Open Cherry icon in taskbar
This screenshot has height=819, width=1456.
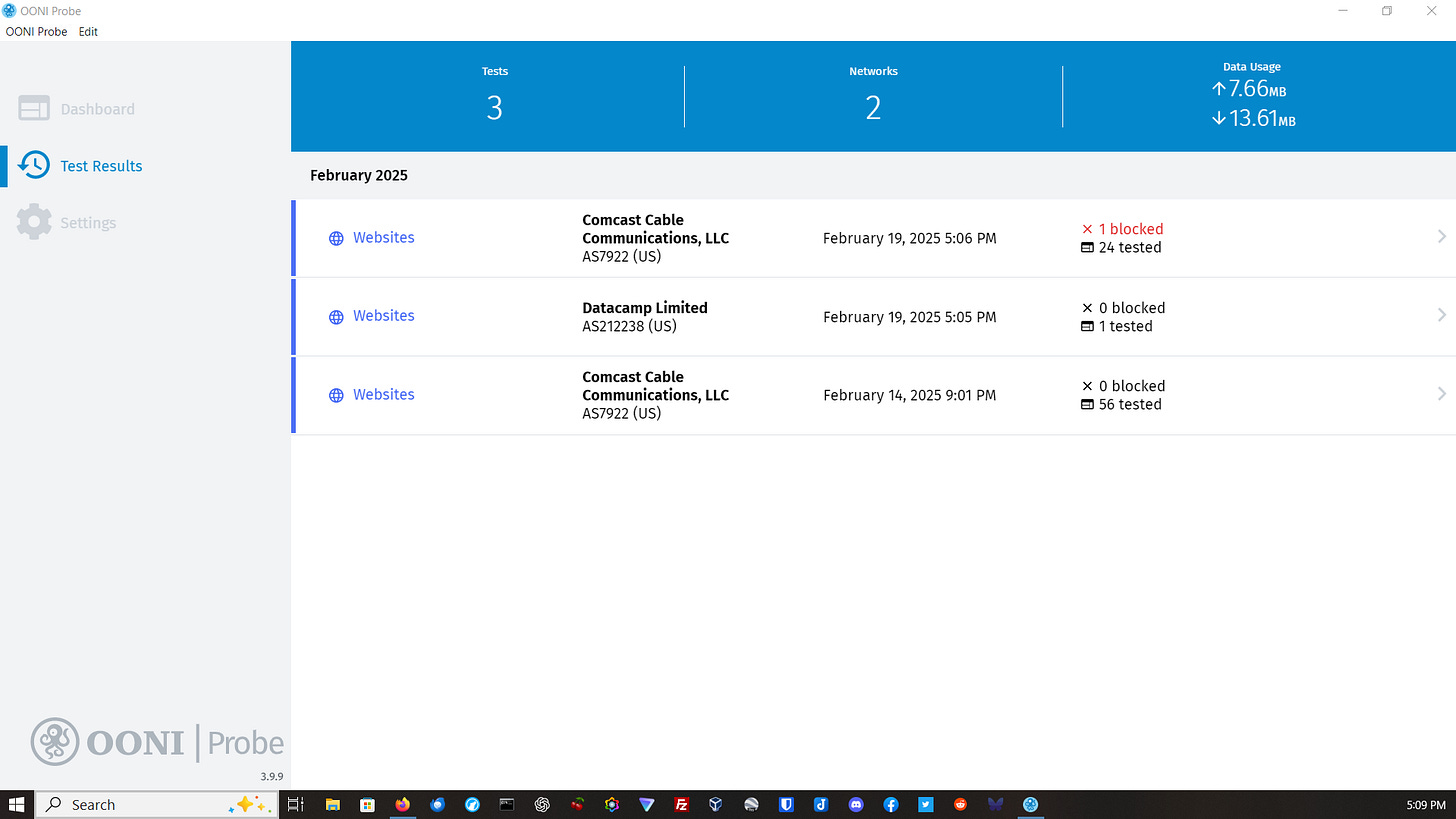[x=577, y=804]
